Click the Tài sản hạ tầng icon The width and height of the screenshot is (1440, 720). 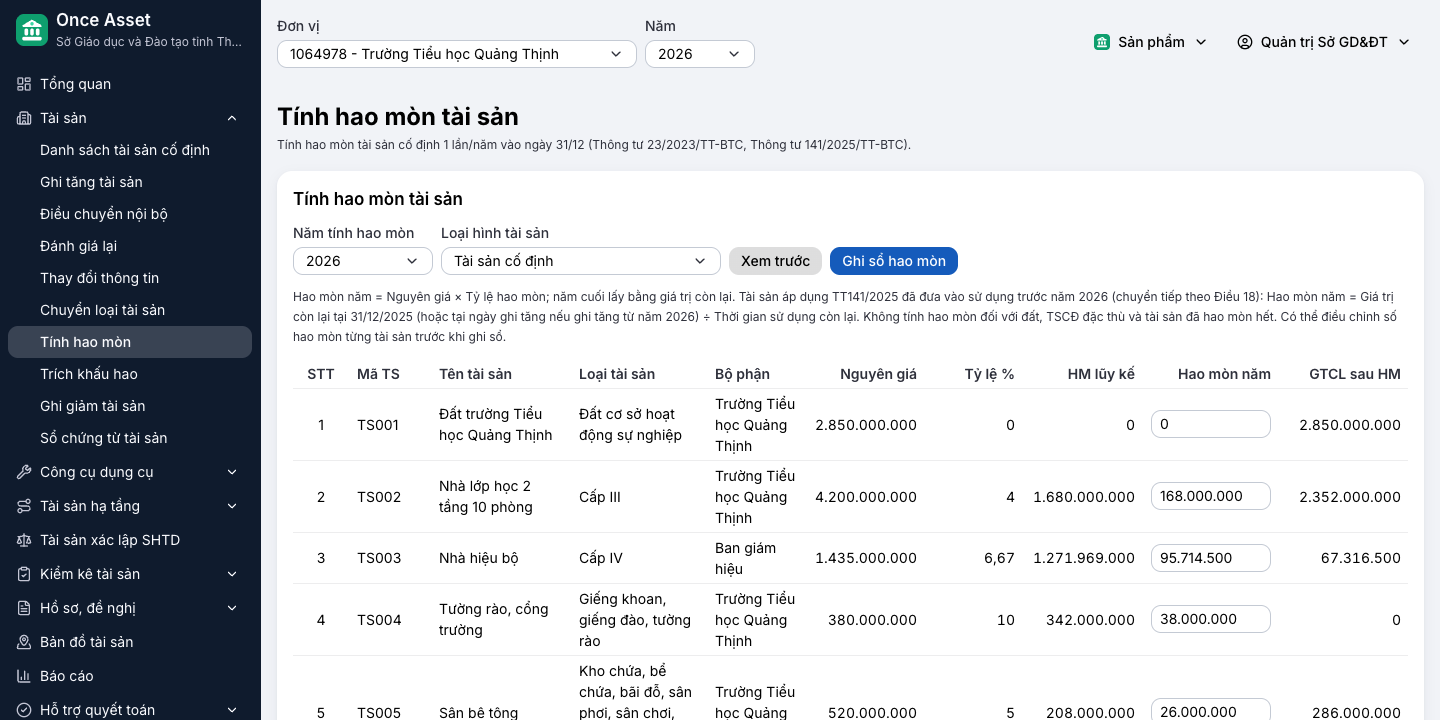point(24,506)
